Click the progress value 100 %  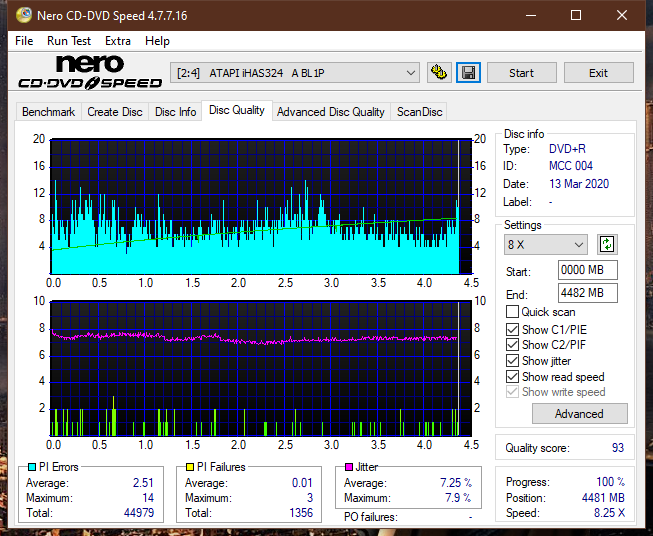(611, 482)
